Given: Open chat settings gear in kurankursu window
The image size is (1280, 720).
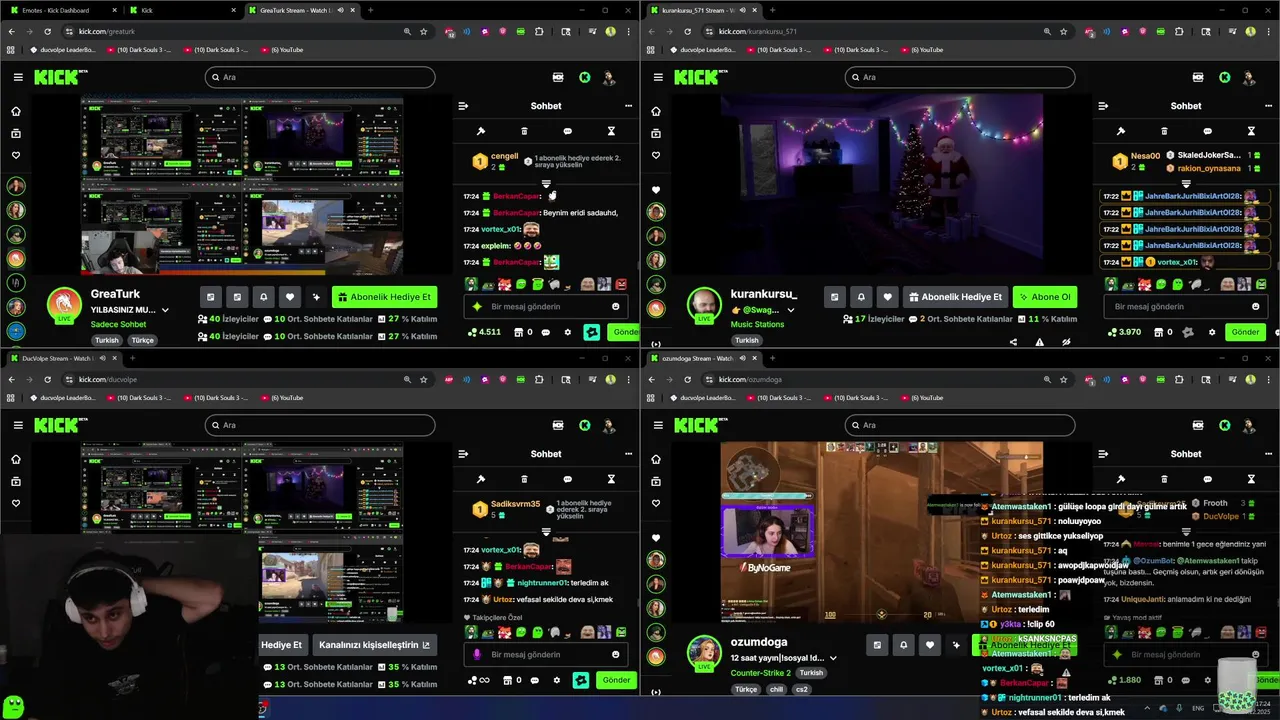Looking at the screenshot, I should pyautogui.click(x=1212, y=332).
